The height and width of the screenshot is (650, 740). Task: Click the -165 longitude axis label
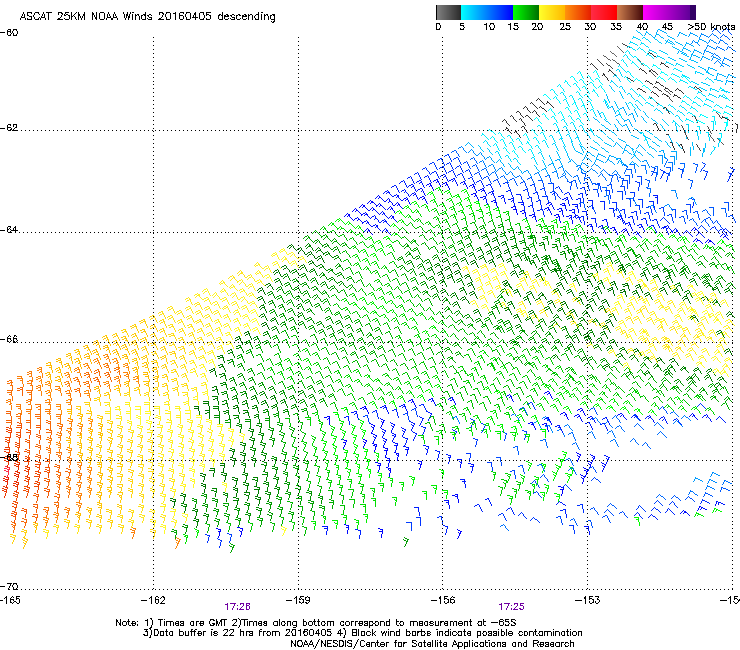click(x=10, y=600)
